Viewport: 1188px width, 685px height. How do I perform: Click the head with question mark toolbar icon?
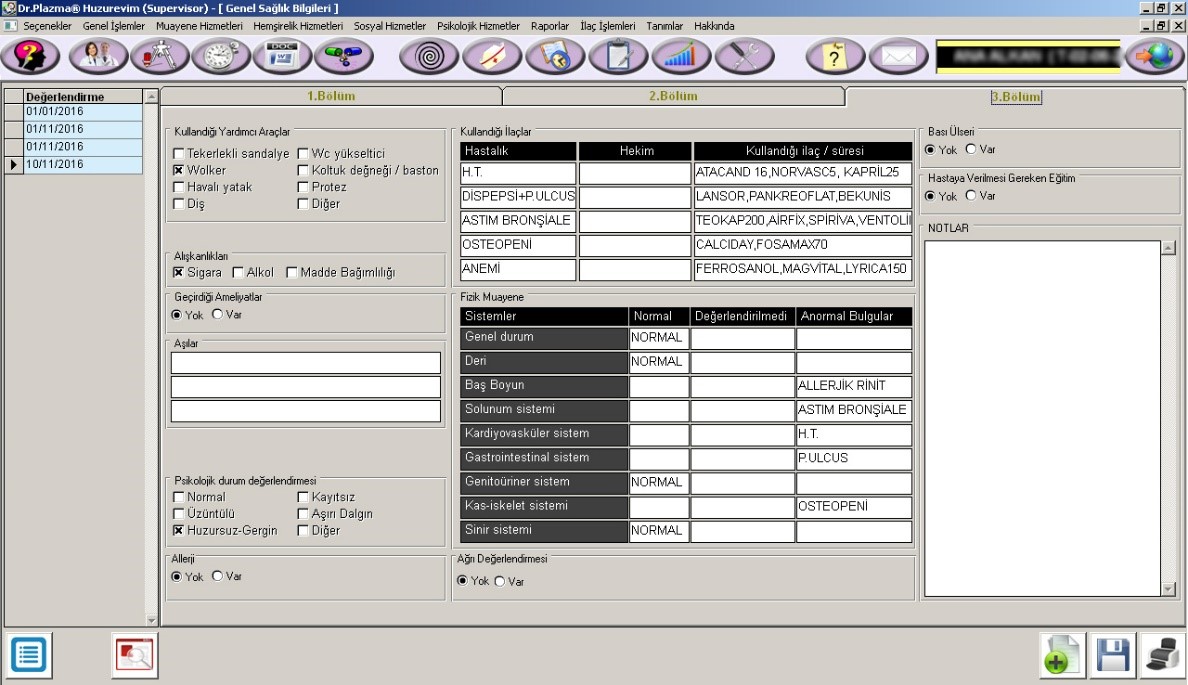[x=31, y=56]
